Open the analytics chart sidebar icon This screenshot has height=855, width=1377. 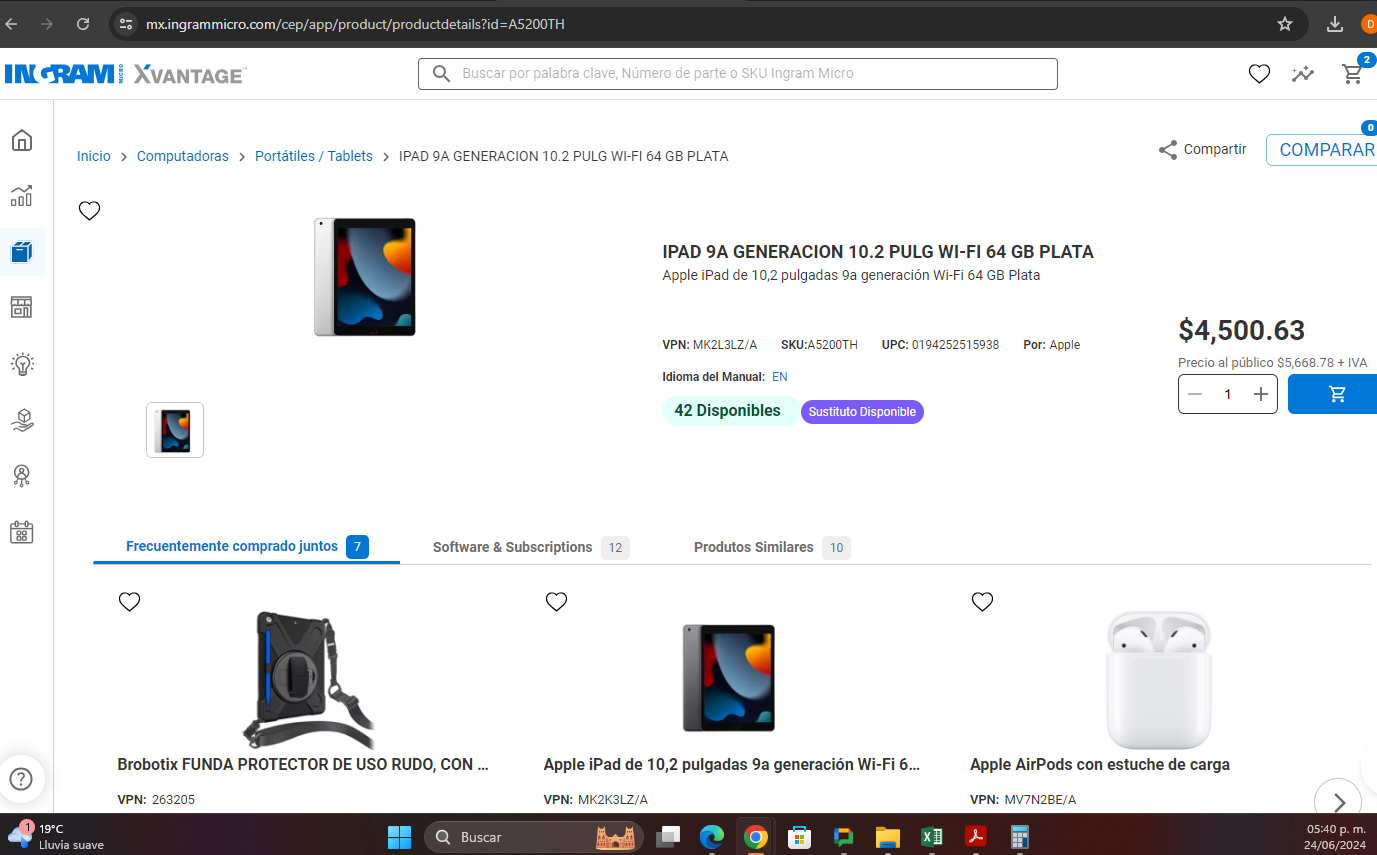click(x=22, y=196)
